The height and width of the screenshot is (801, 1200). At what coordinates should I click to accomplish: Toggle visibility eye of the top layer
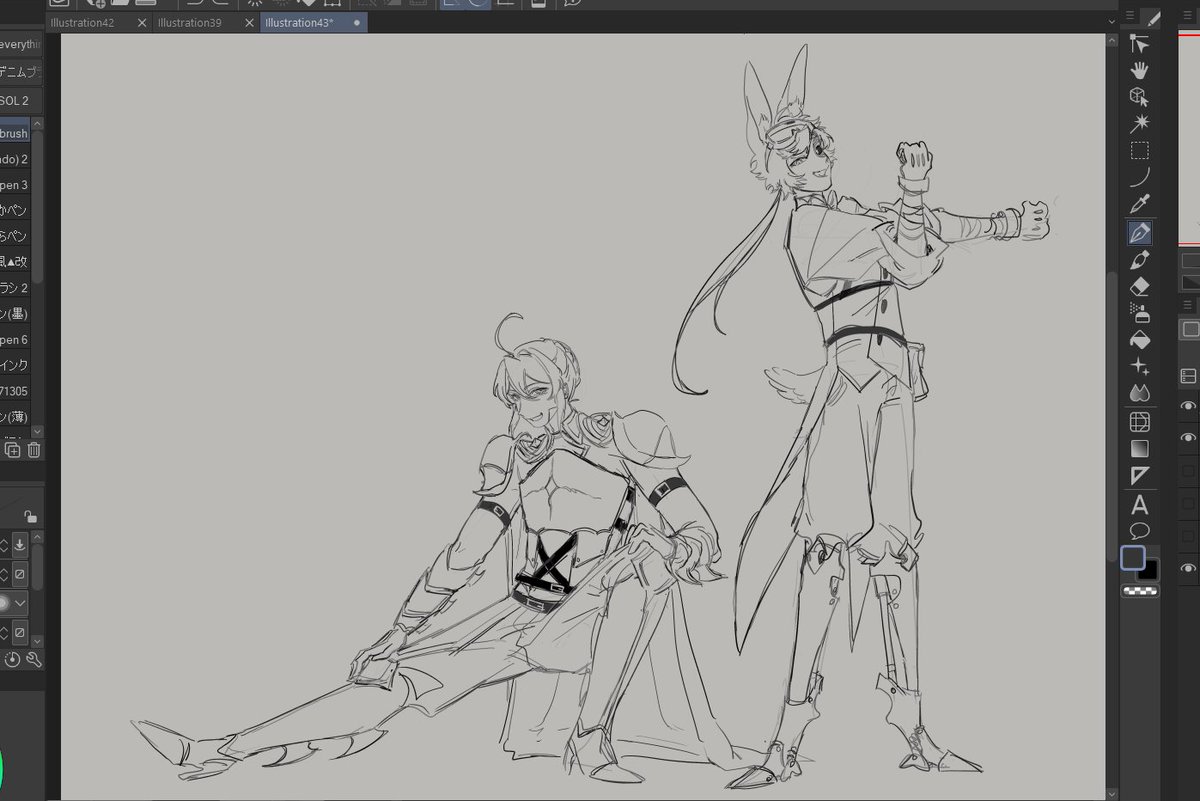click(x=1188, y=406)
